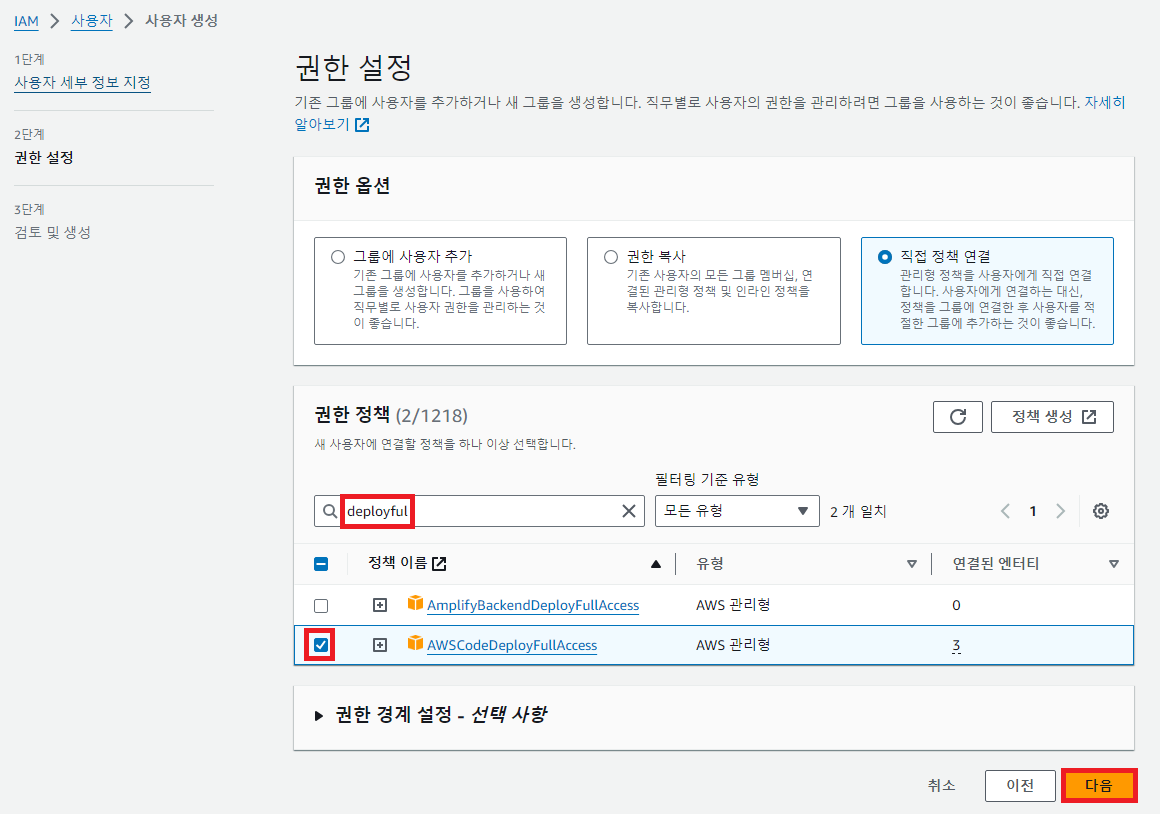Screen dimensions: 1160x814
Task: Click the AmplifyBackendDeployFullAccess policy cube icon
Action: [415, 604]
